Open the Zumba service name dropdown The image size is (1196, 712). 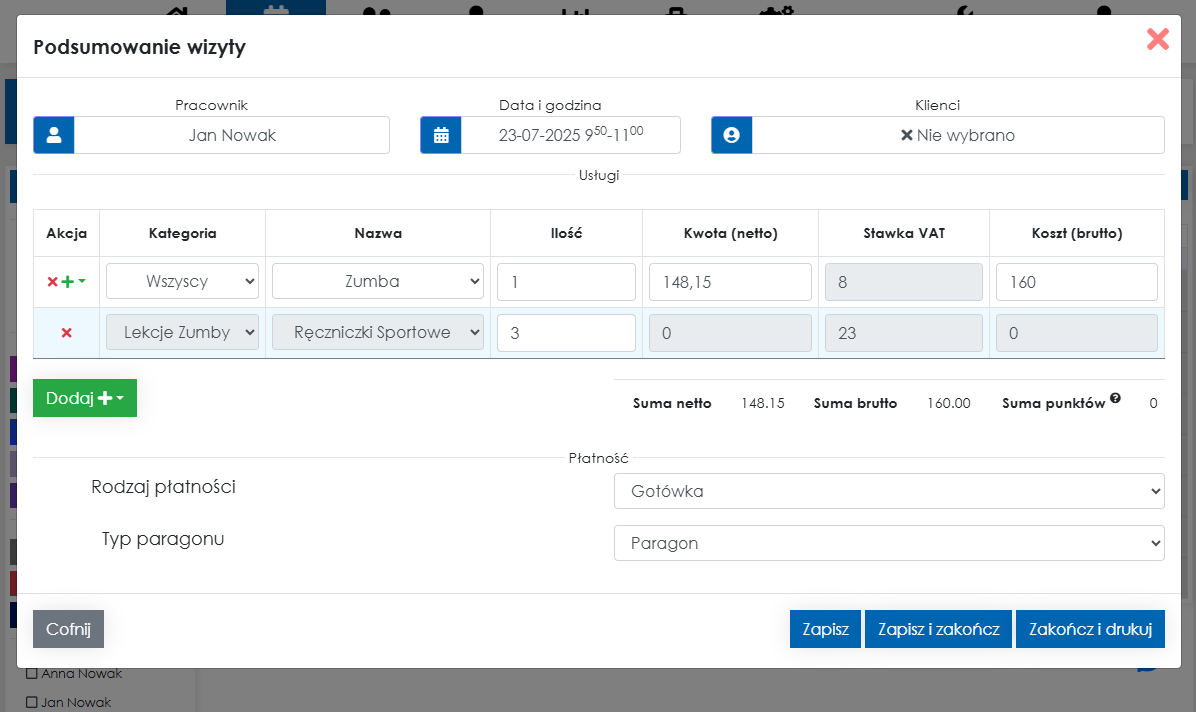378,282
